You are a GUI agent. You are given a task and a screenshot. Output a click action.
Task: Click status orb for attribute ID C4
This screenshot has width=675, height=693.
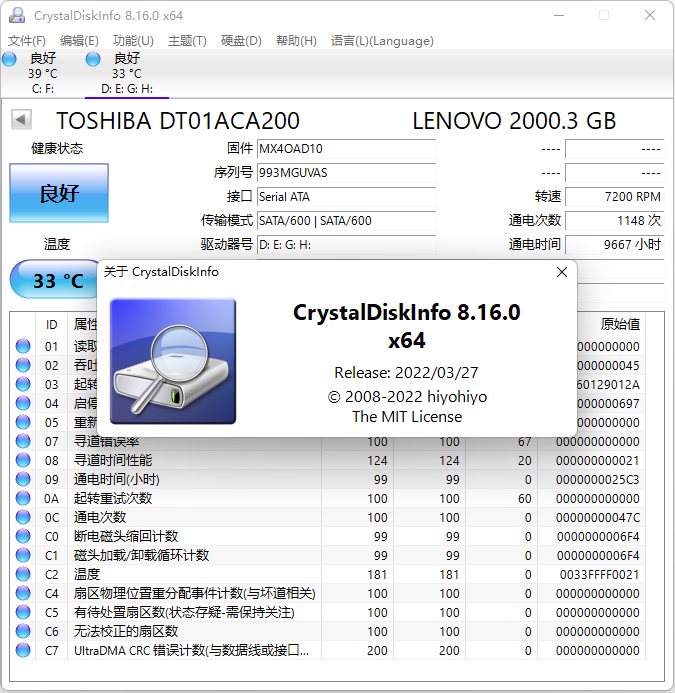pyautogui.click(x=23, y=593)
